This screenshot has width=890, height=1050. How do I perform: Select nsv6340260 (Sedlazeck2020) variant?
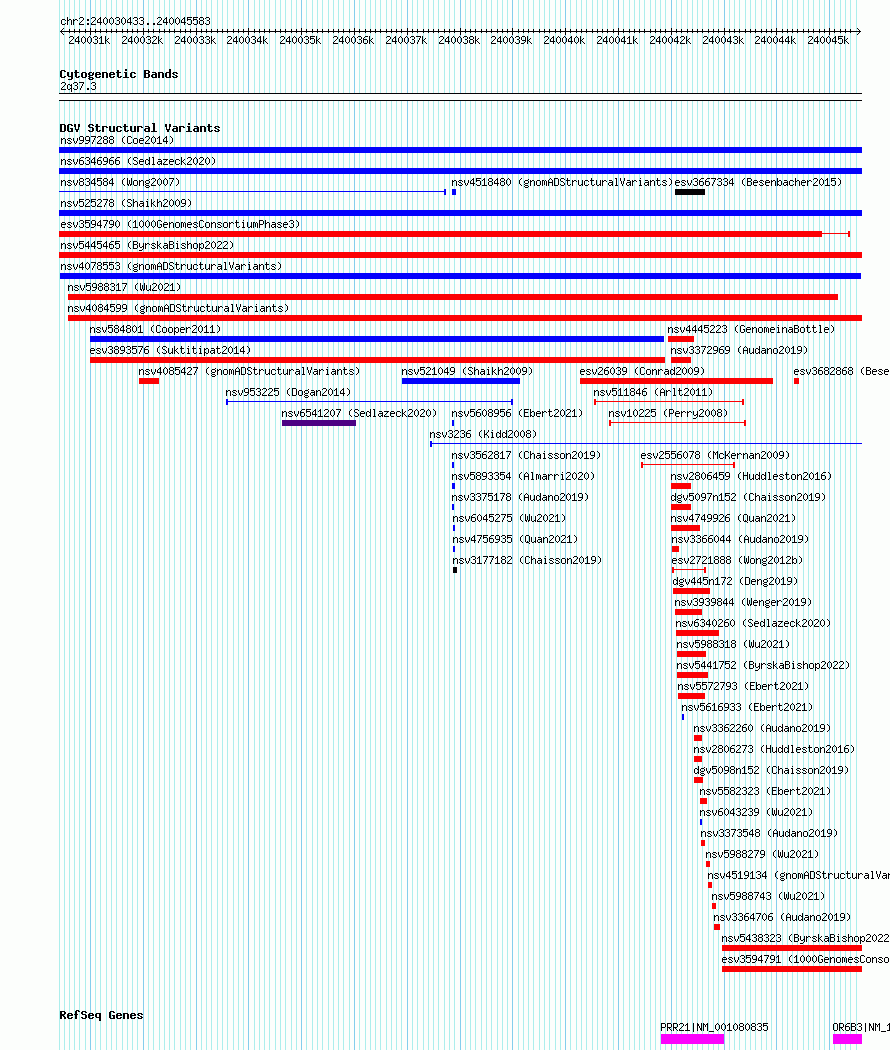pyautogui.click(x=753, y=623)
